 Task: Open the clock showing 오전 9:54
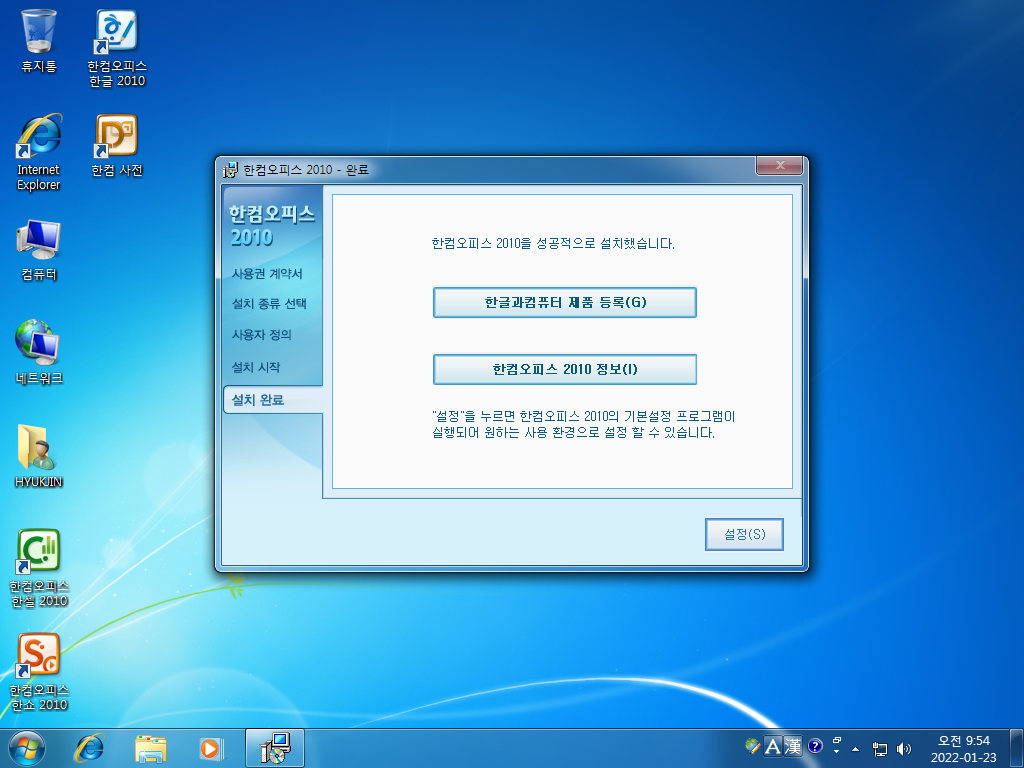coord(963,749)
